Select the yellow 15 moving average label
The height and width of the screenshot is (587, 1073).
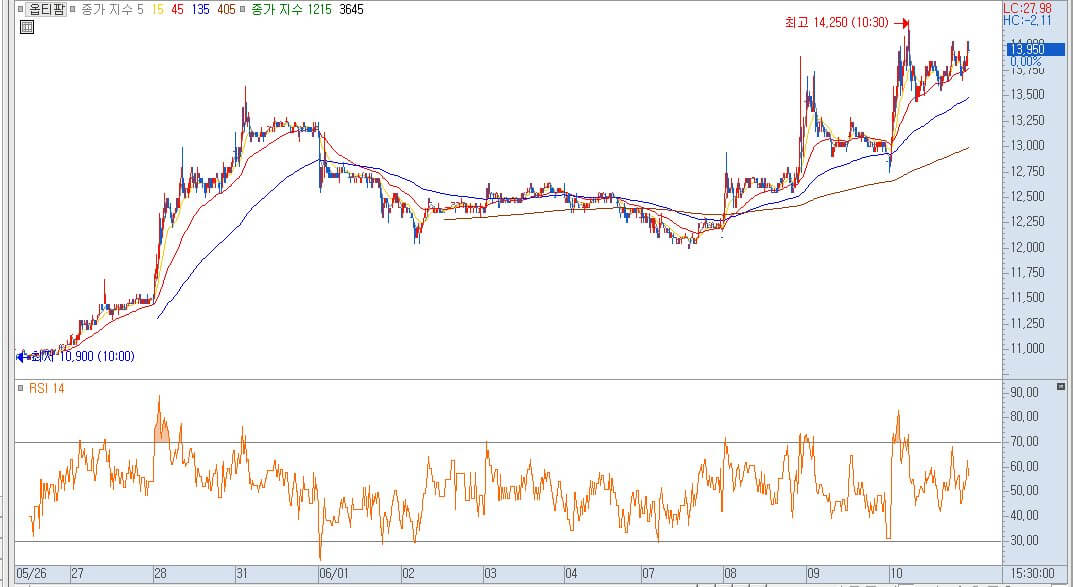pyautogui.click(x=158, y=10)
